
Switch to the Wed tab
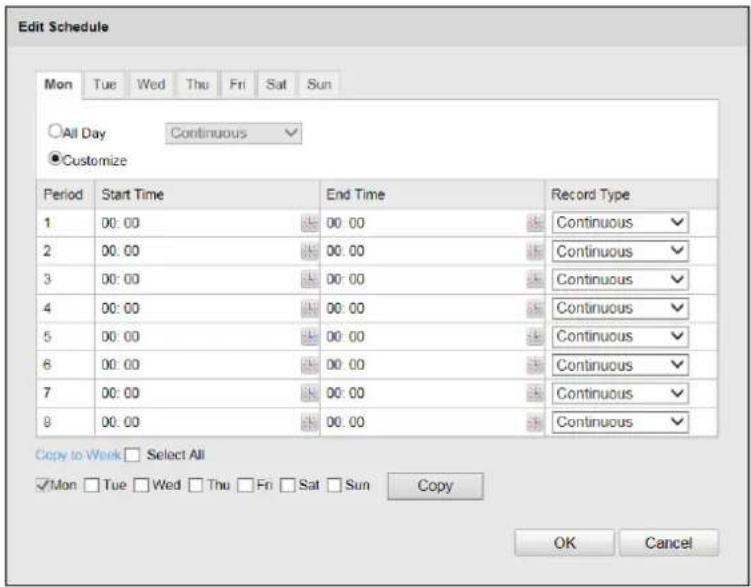point(151,85)
